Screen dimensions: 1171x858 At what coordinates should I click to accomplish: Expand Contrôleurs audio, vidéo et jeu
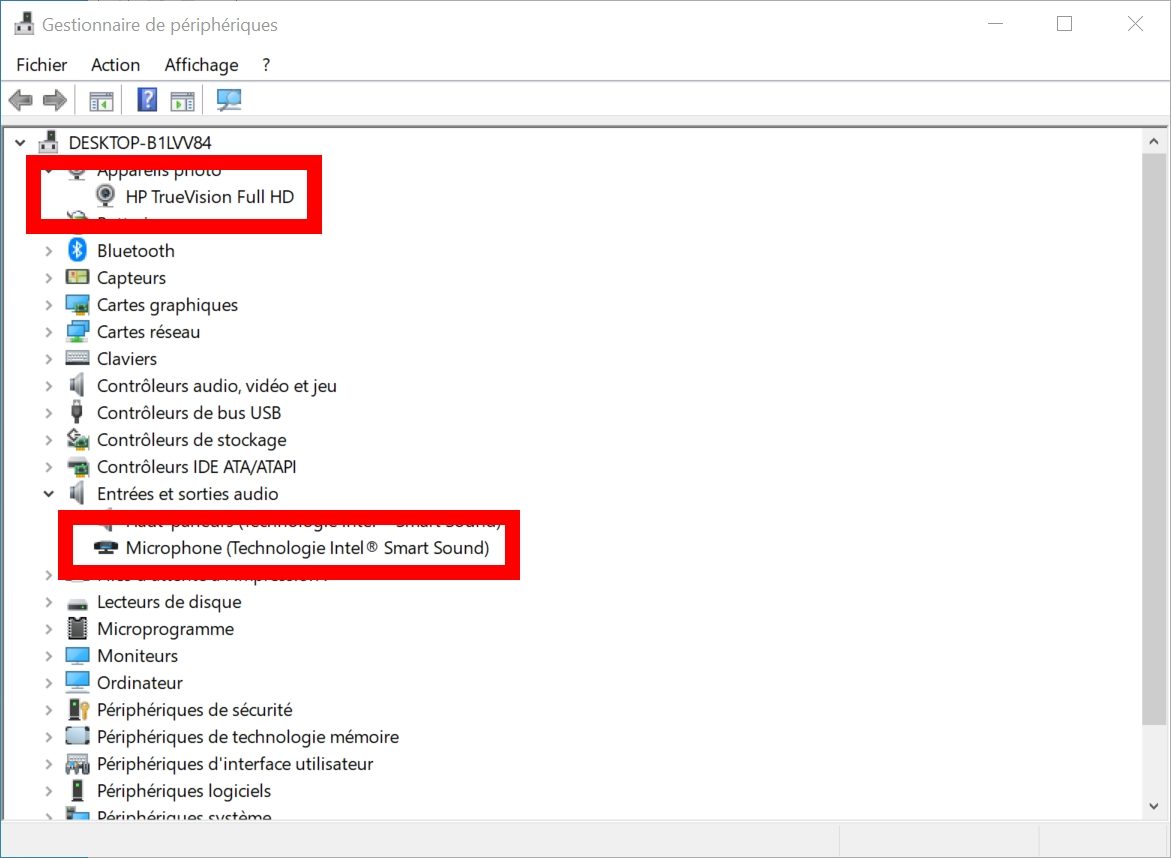coord(49,386)
